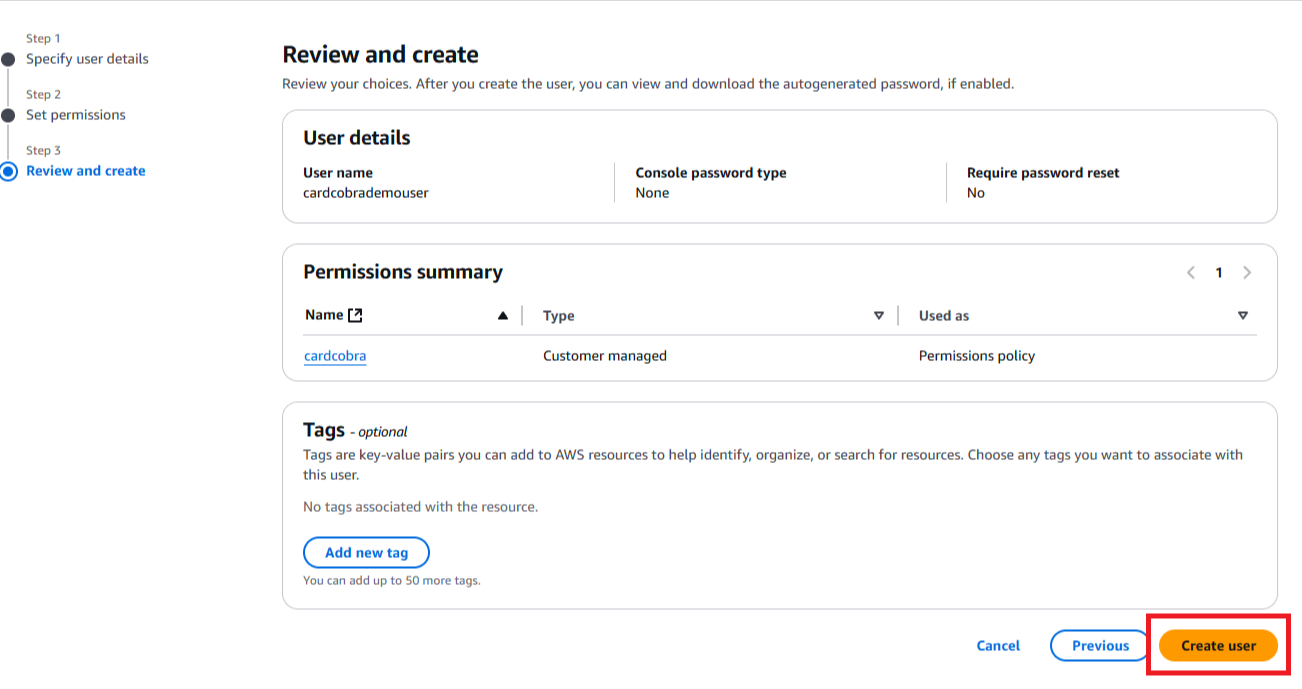Select page 1 in permissions pagination

click(1219, 273)
